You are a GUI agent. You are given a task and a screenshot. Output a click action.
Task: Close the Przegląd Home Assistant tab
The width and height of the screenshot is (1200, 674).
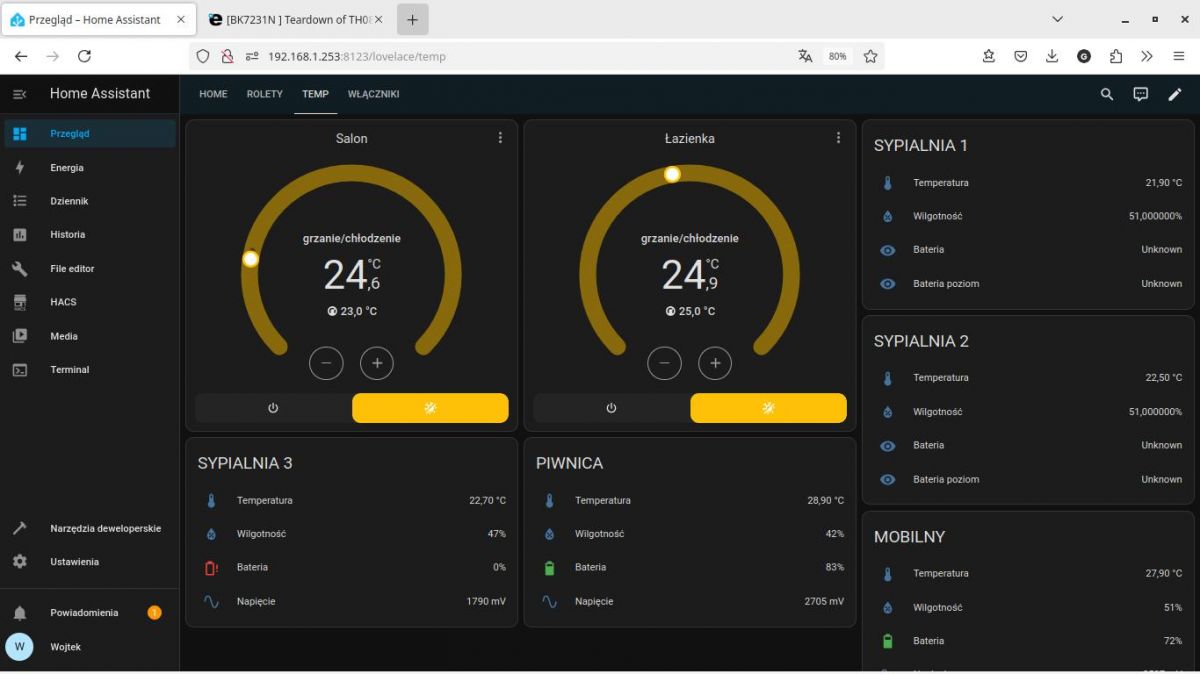click(179, 20)
